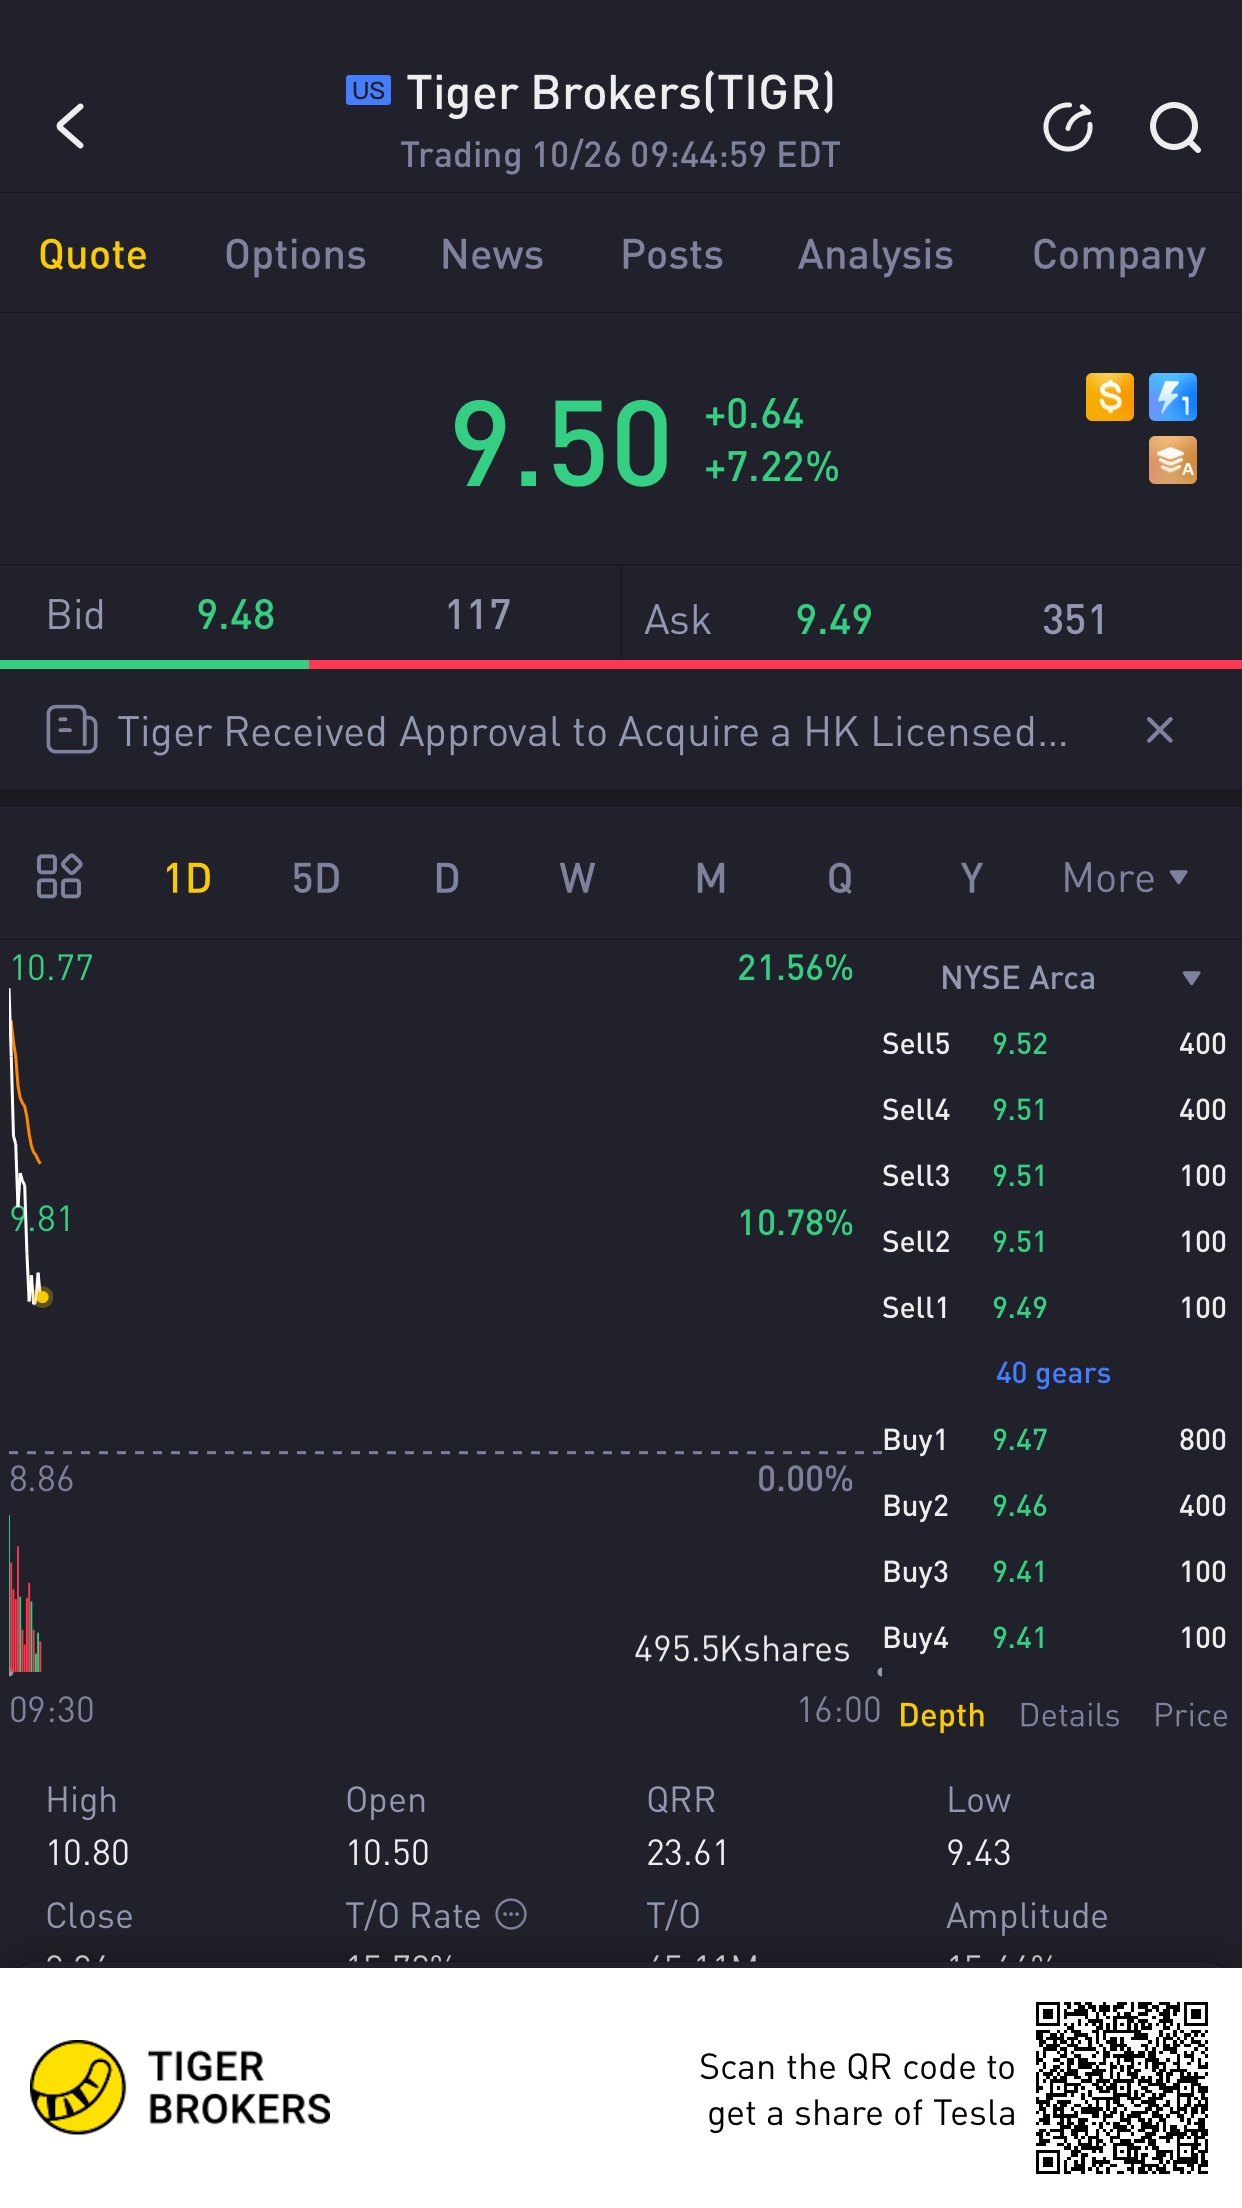The image size is (1242, 2208).
Task: Tap the Sell3 9.51 row
Action: (x=1054, y=1175)
